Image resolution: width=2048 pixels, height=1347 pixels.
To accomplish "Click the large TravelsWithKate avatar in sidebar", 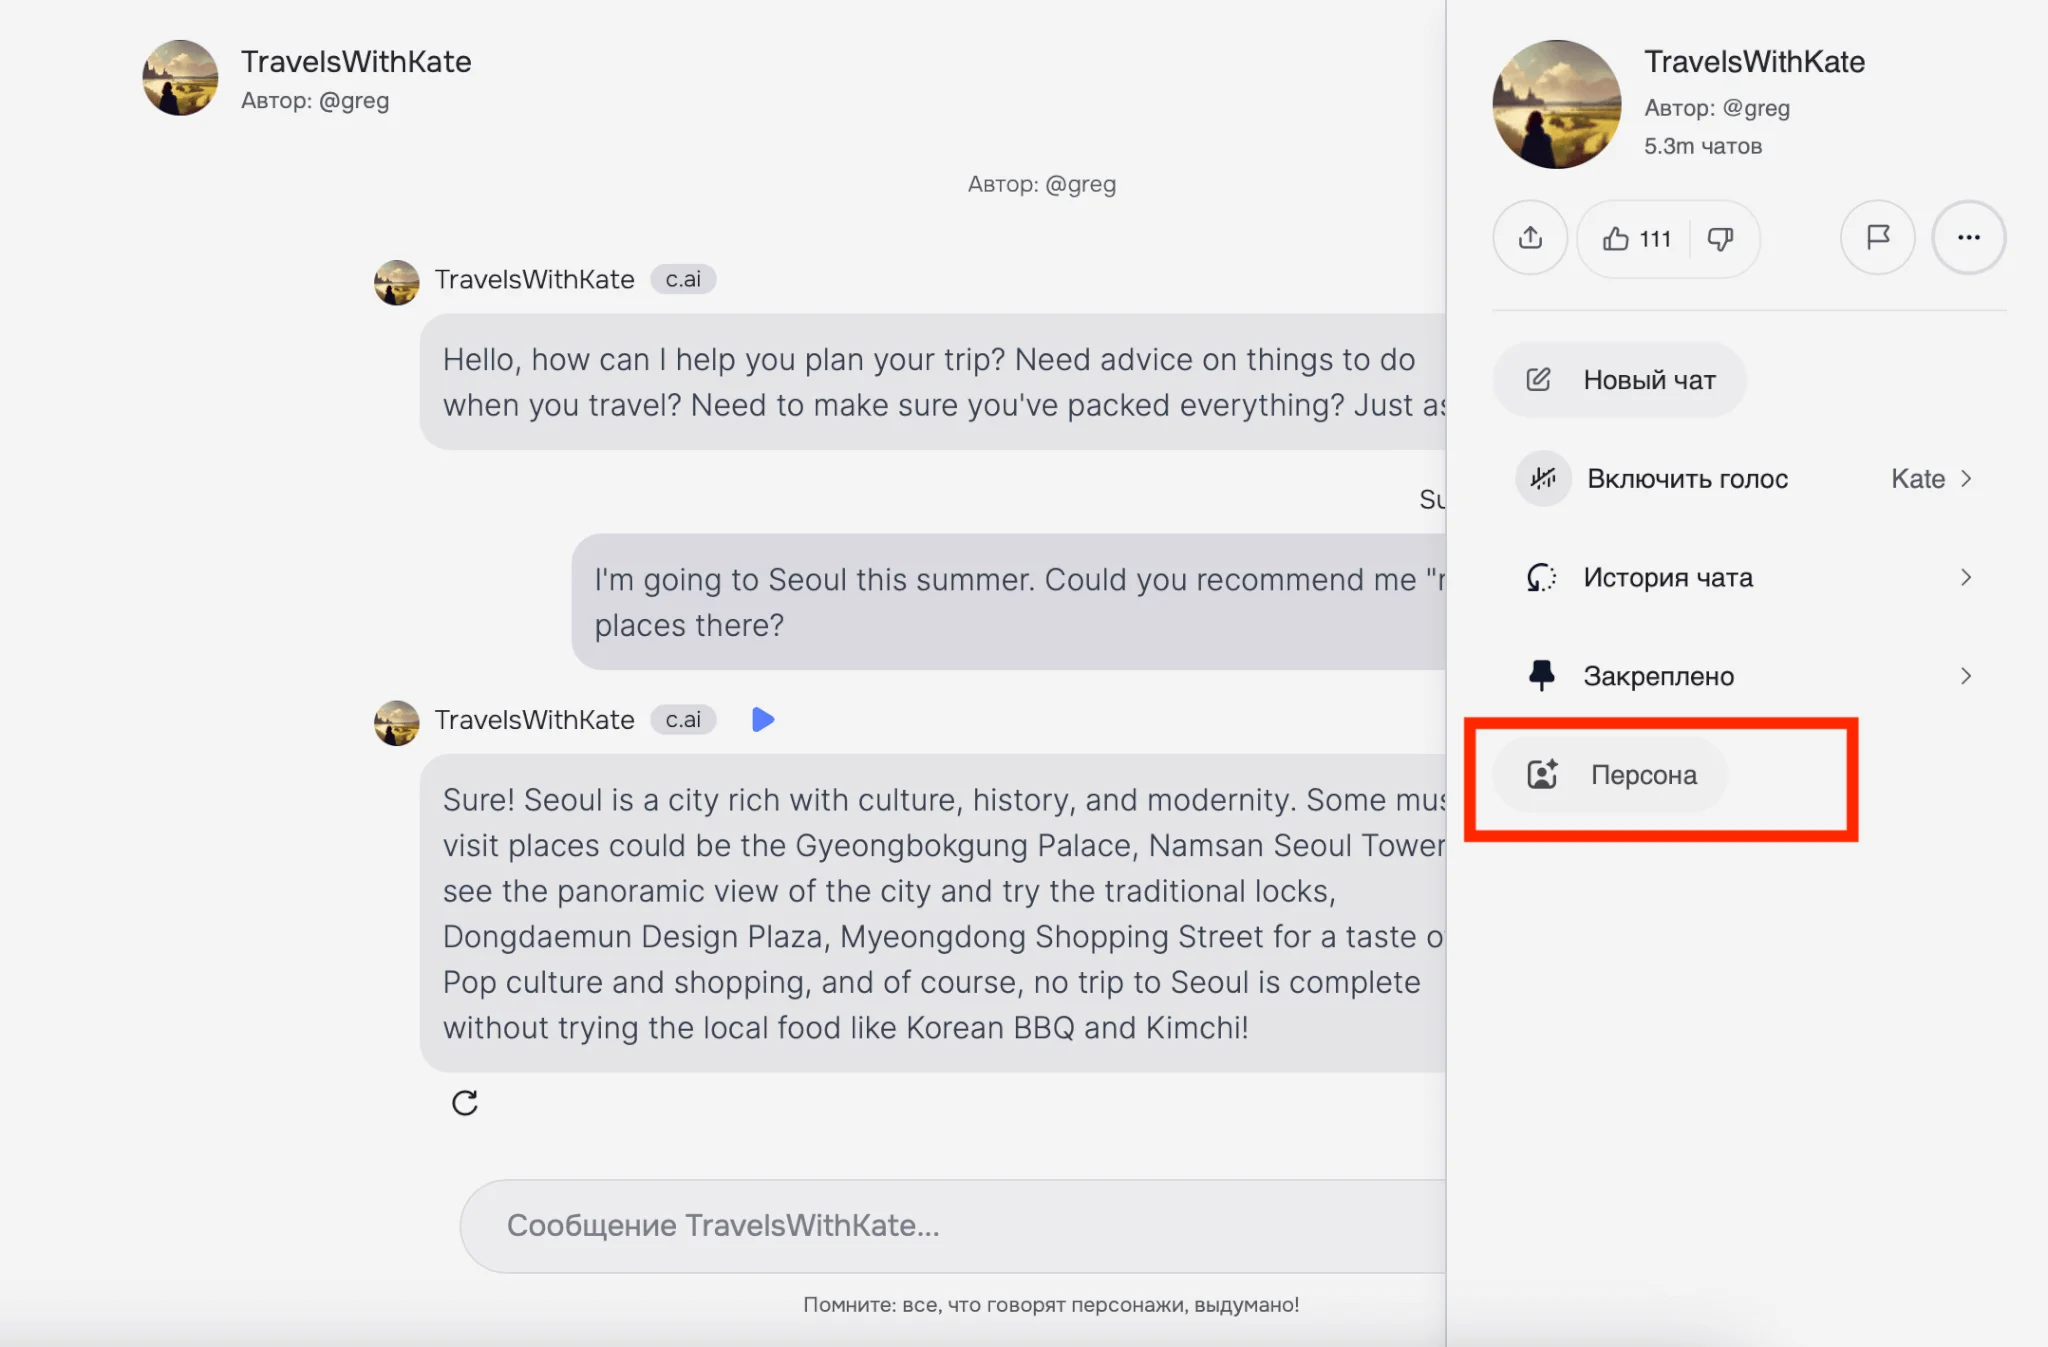I will click(x=1556, y=104).
